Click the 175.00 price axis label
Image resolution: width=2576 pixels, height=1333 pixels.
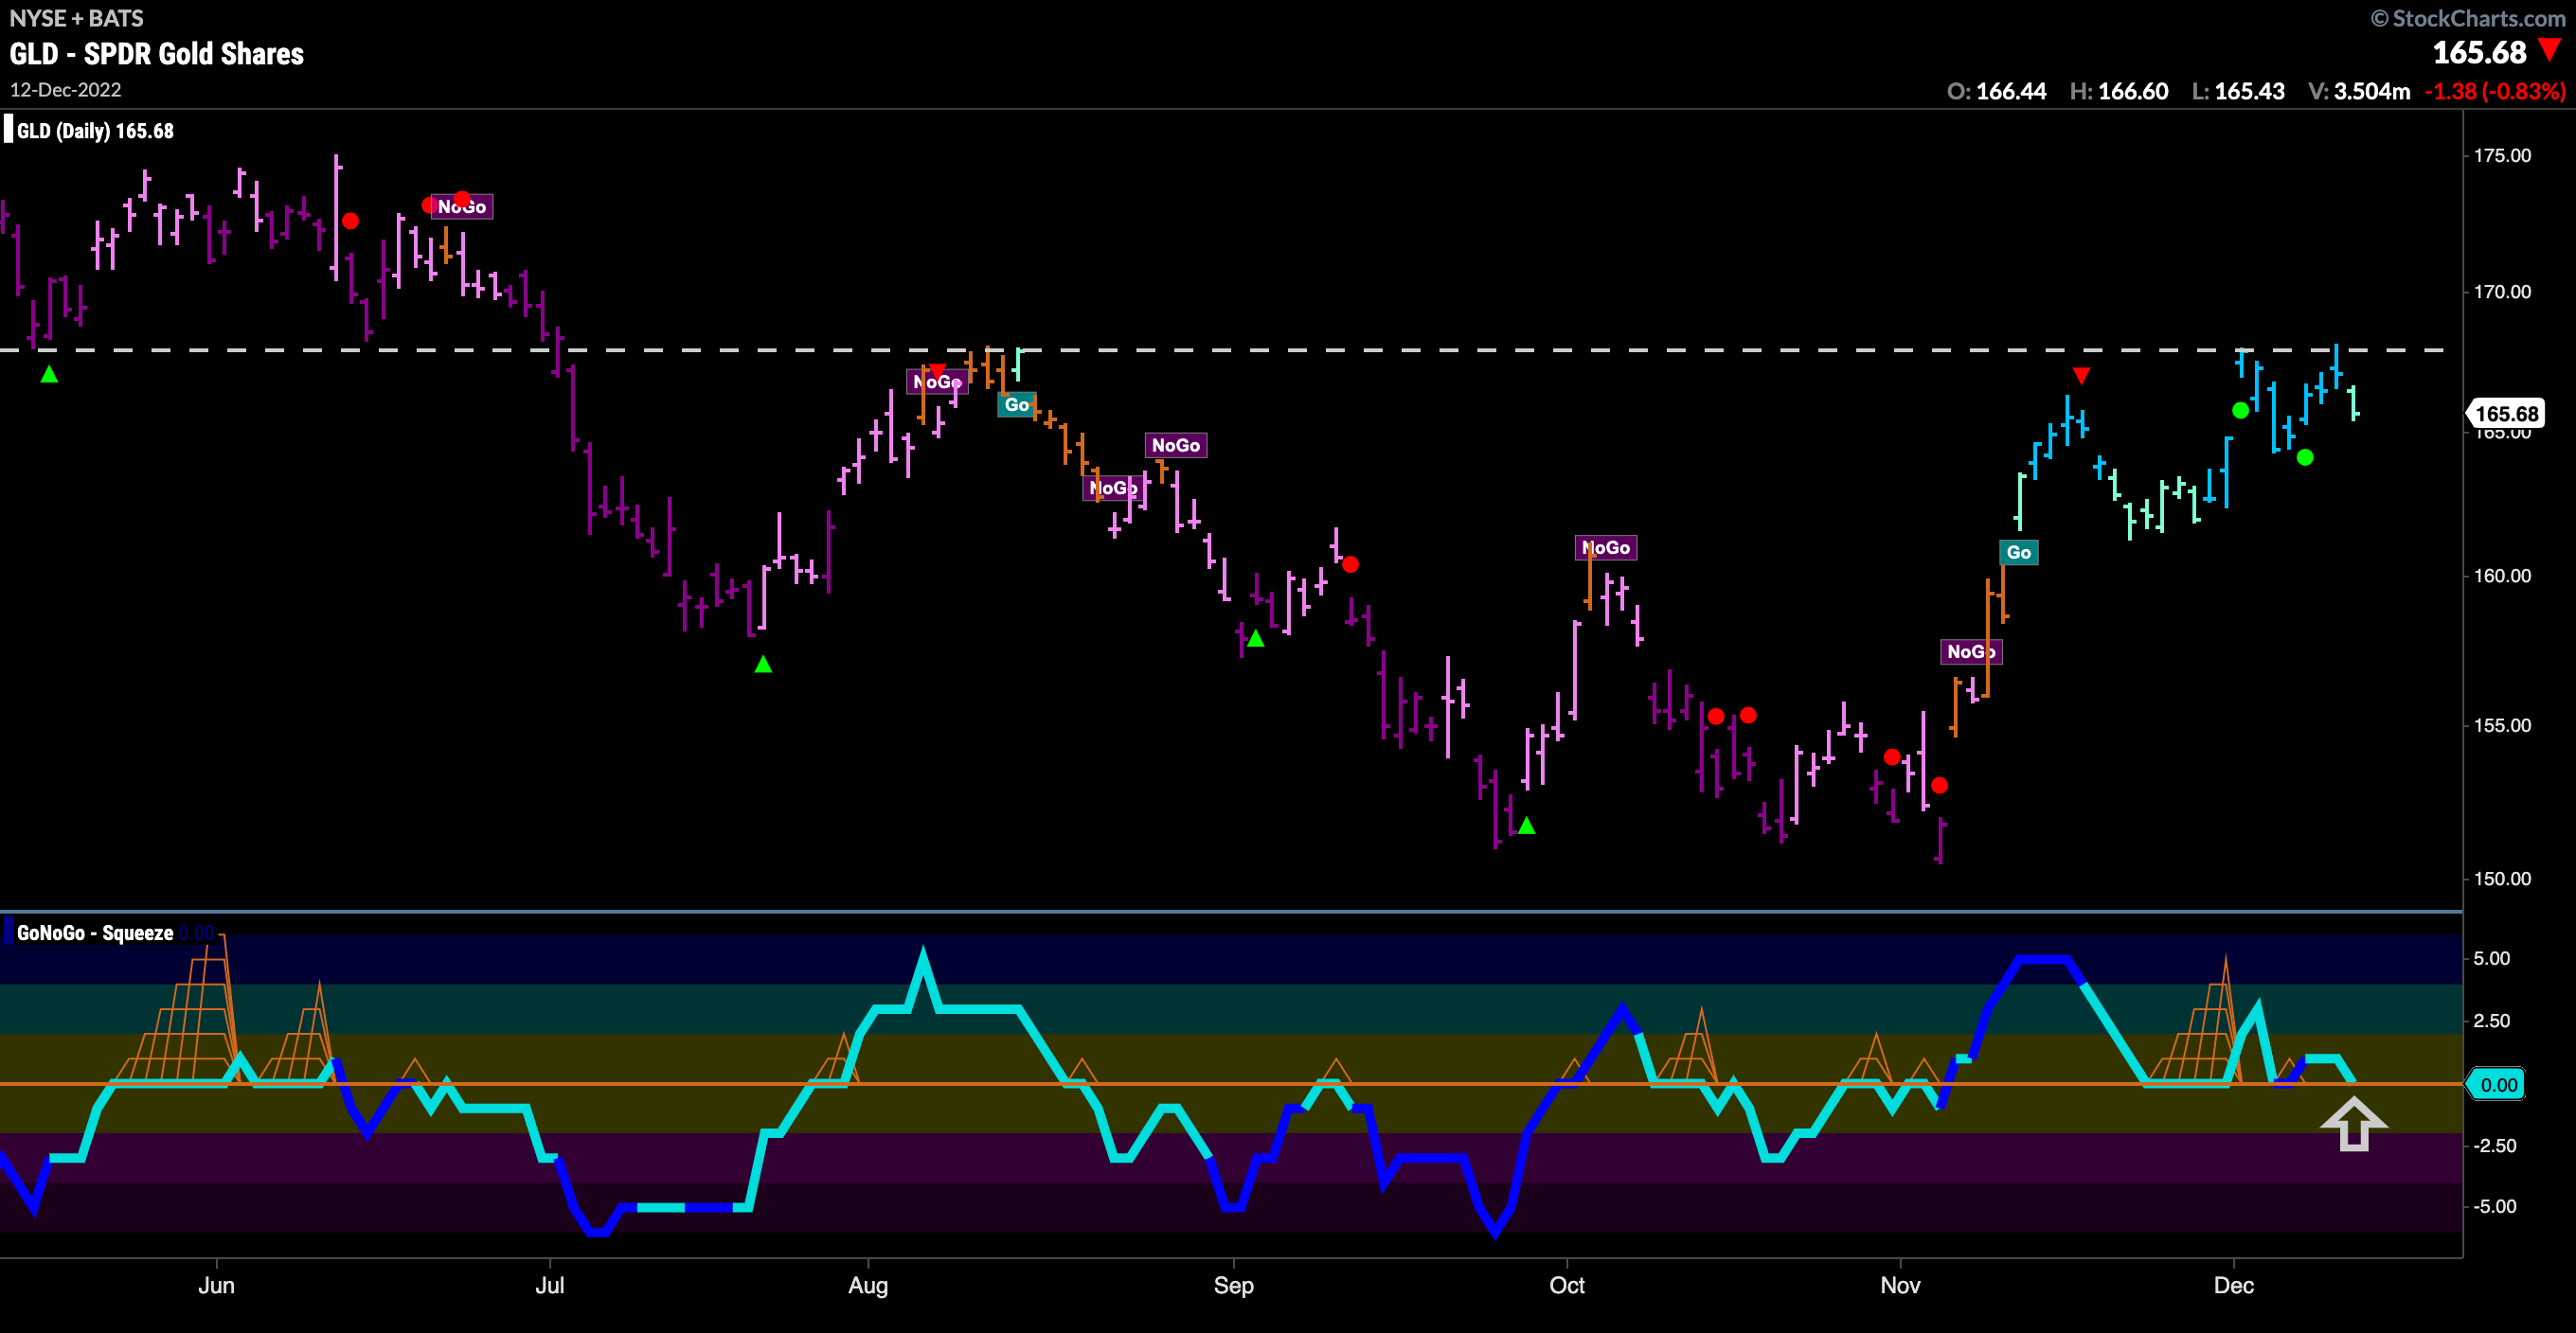pos(2502,155)
